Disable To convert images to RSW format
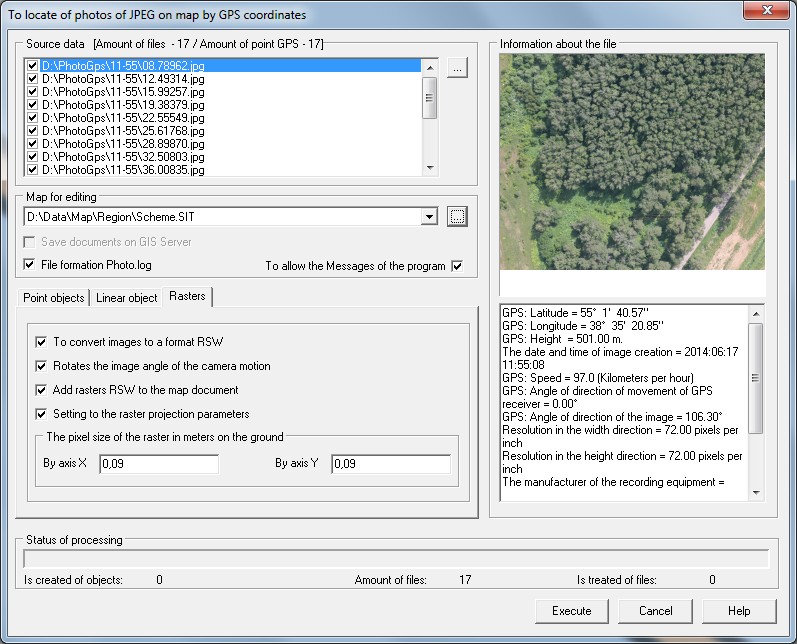This screenshot has width=797, height=644. point(41,341)
